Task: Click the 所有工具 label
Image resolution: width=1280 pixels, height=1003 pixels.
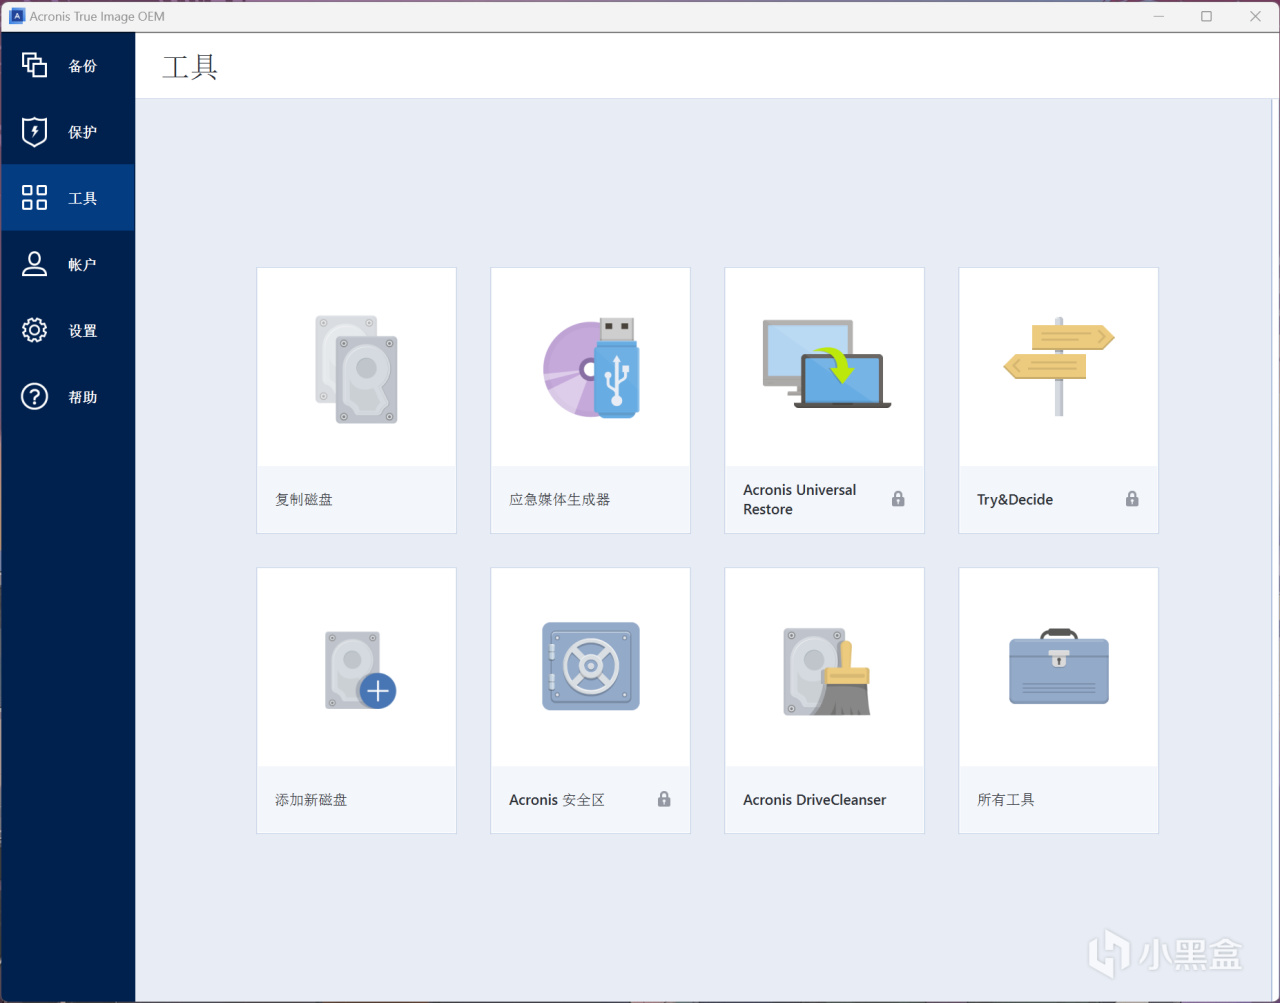Action: pyautogui.click(x=1006, y=799)
